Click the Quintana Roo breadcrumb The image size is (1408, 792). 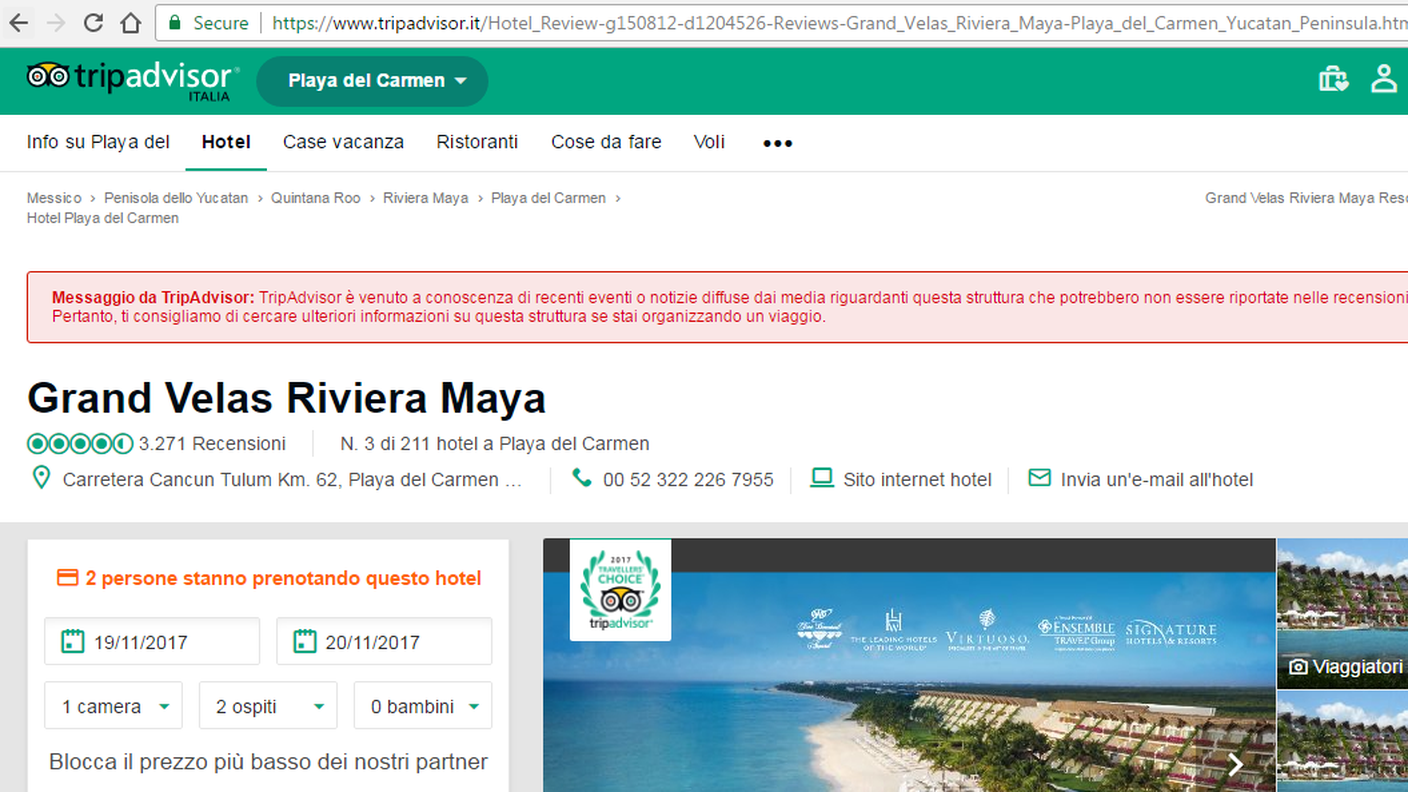pos(316,198)
